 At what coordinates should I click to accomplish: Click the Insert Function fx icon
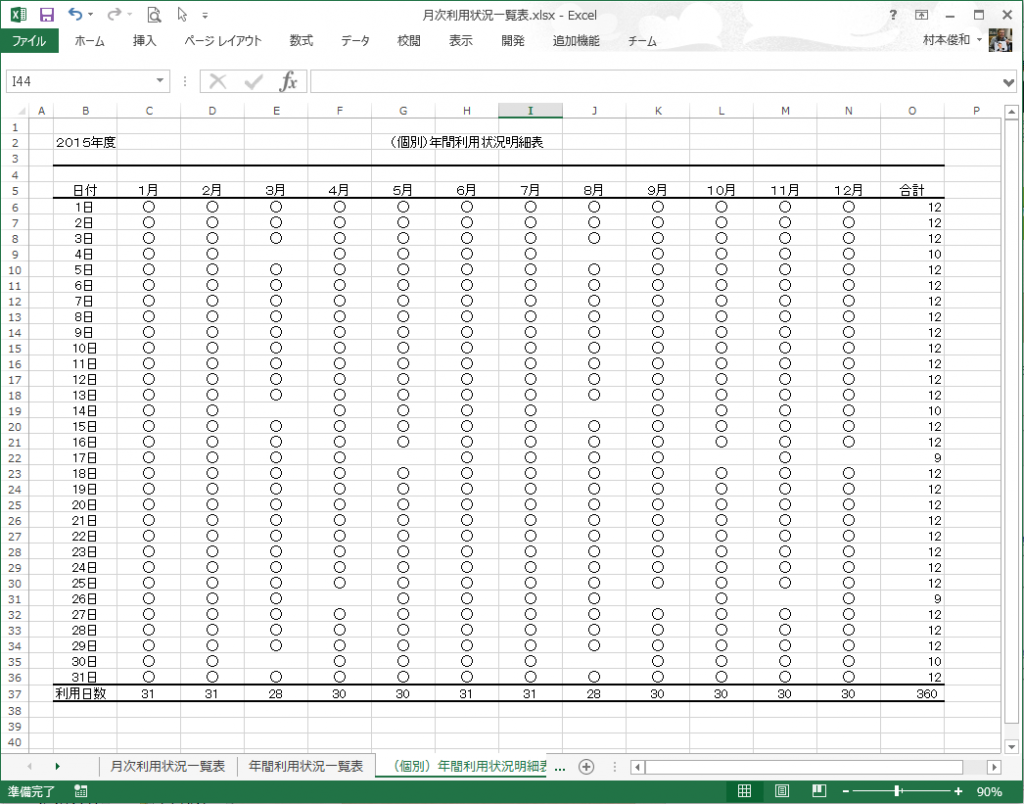click(x=288, y=81)
